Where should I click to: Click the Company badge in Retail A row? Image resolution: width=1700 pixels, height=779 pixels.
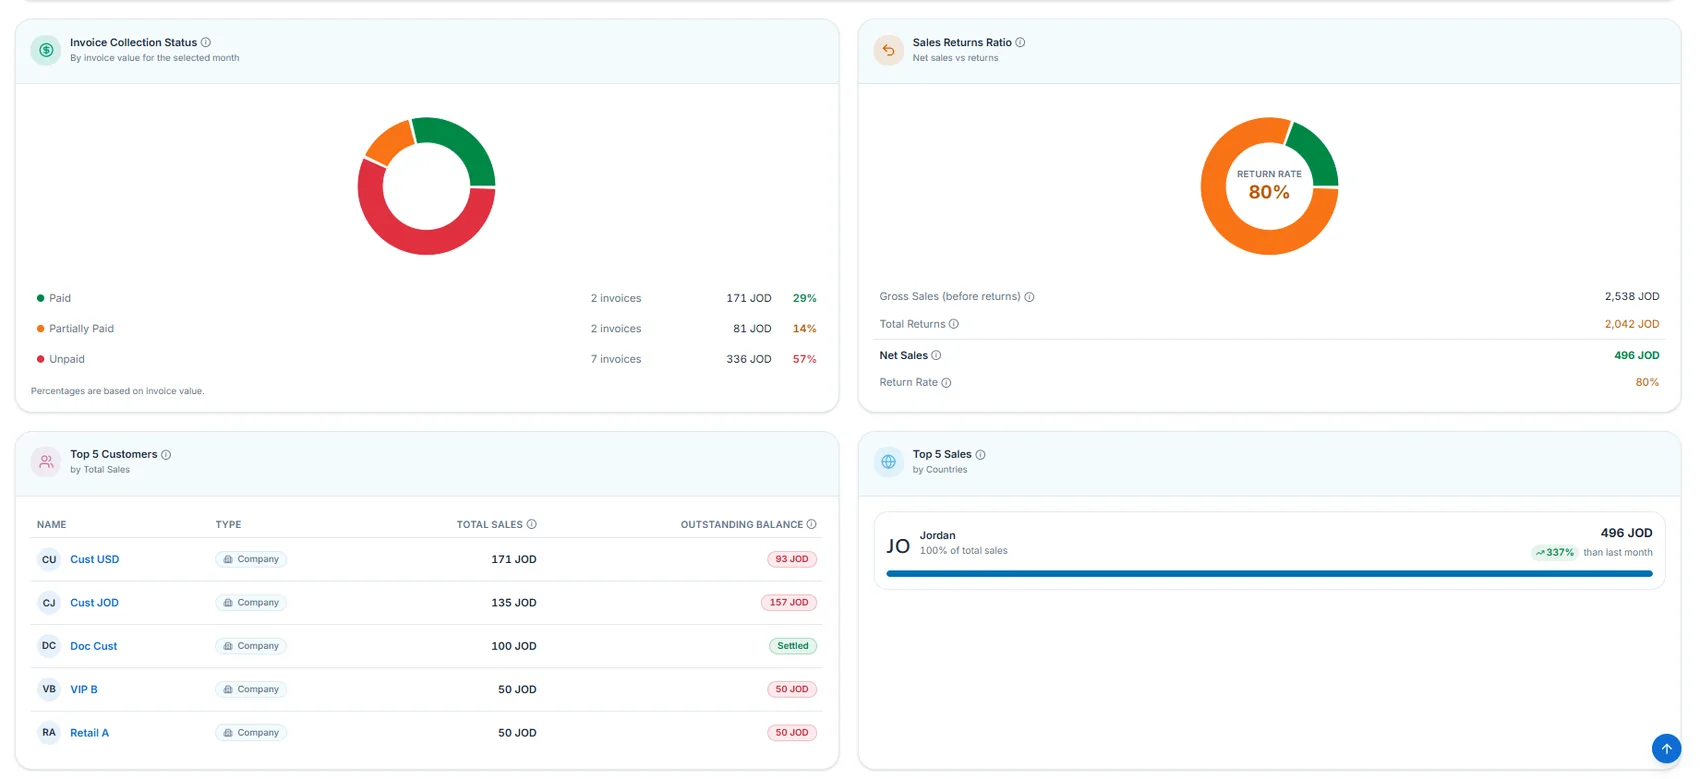(251, 733)
